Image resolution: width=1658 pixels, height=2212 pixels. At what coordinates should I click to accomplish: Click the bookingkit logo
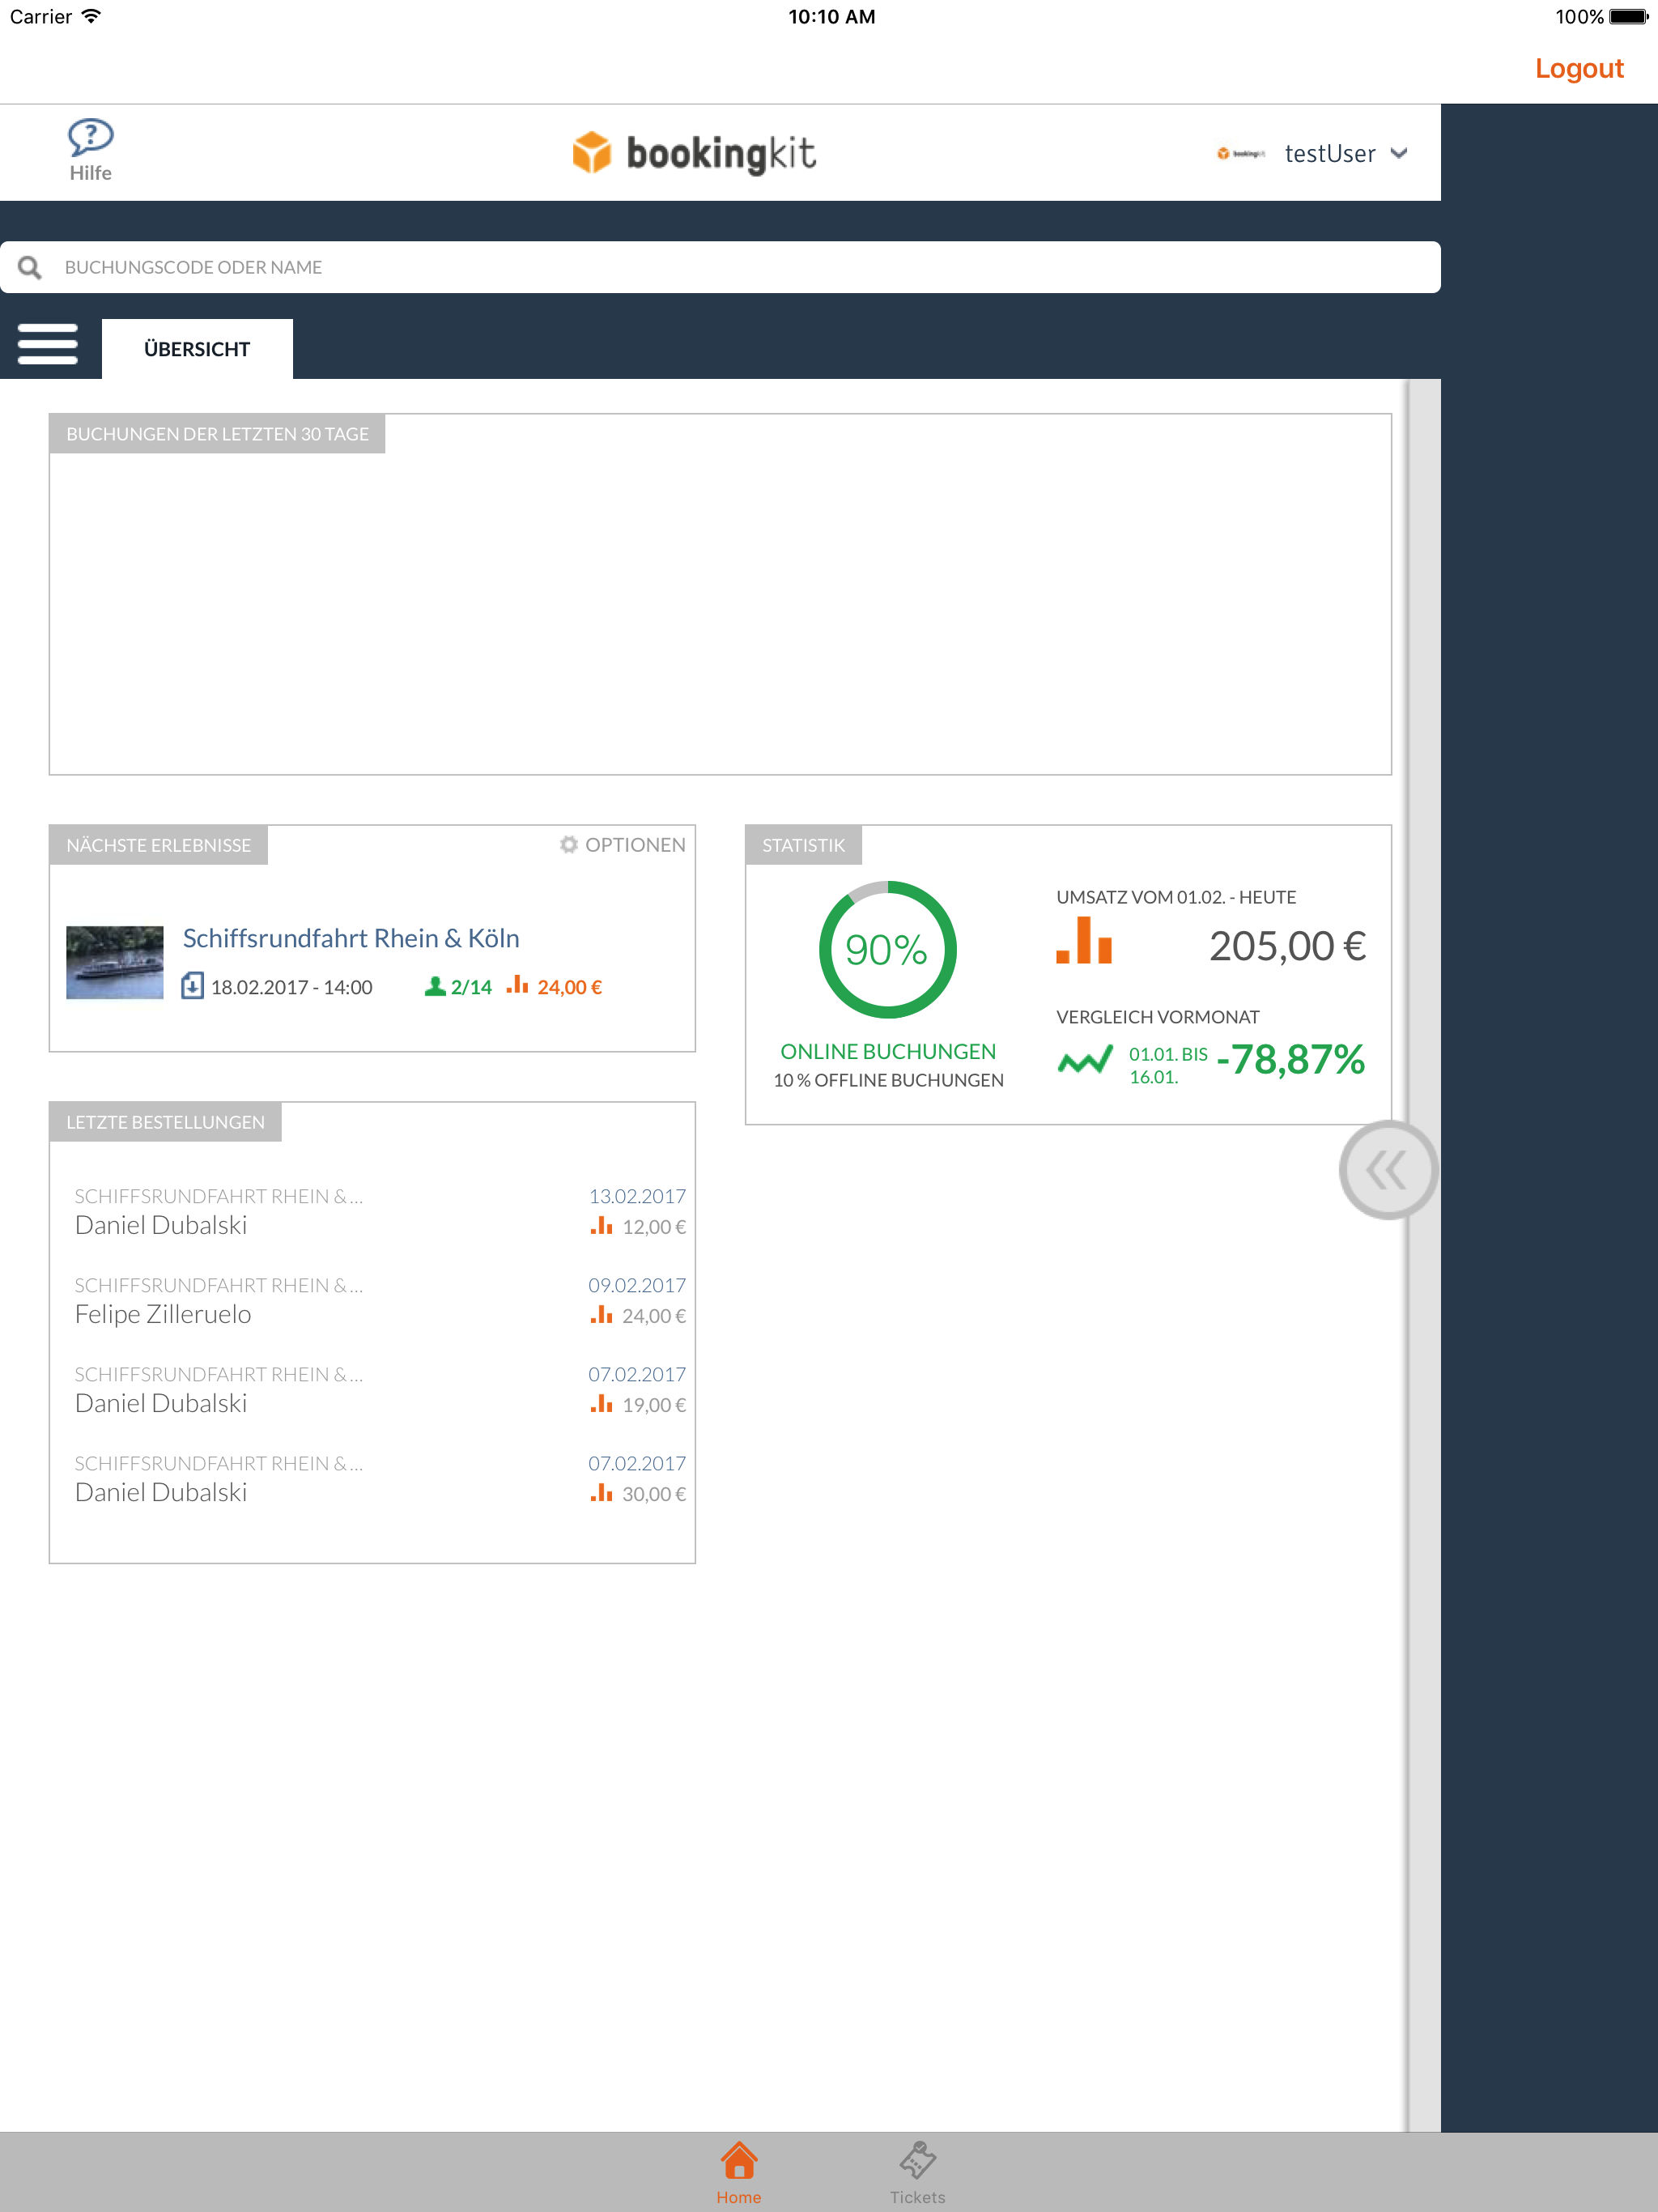tap(694, 153)
